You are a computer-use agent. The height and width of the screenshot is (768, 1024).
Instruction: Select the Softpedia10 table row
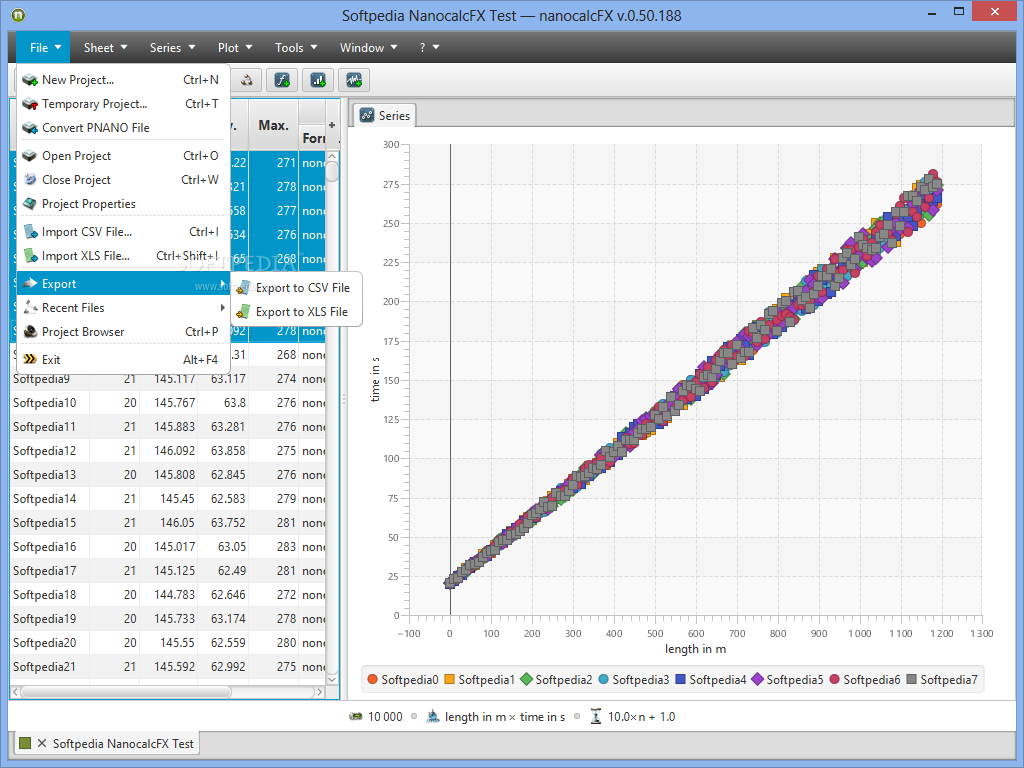168,403
